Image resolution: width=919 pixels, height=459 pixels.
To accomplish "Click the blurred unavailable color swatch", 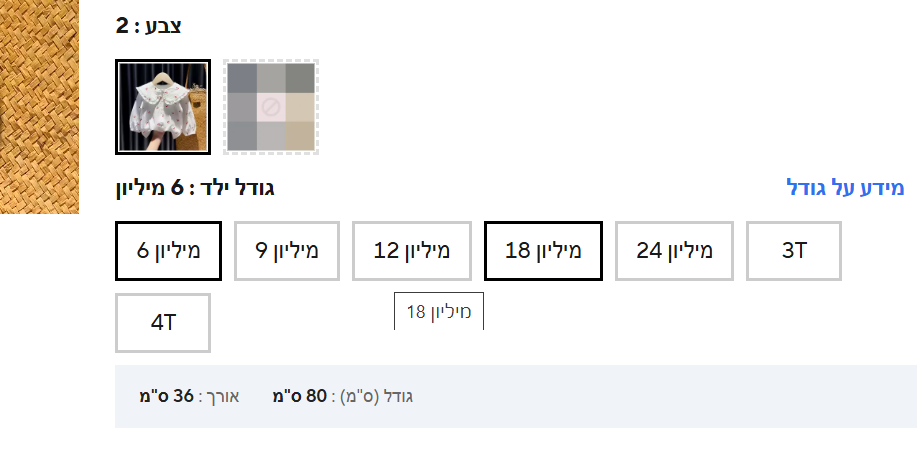I will (x=271, y=107).
